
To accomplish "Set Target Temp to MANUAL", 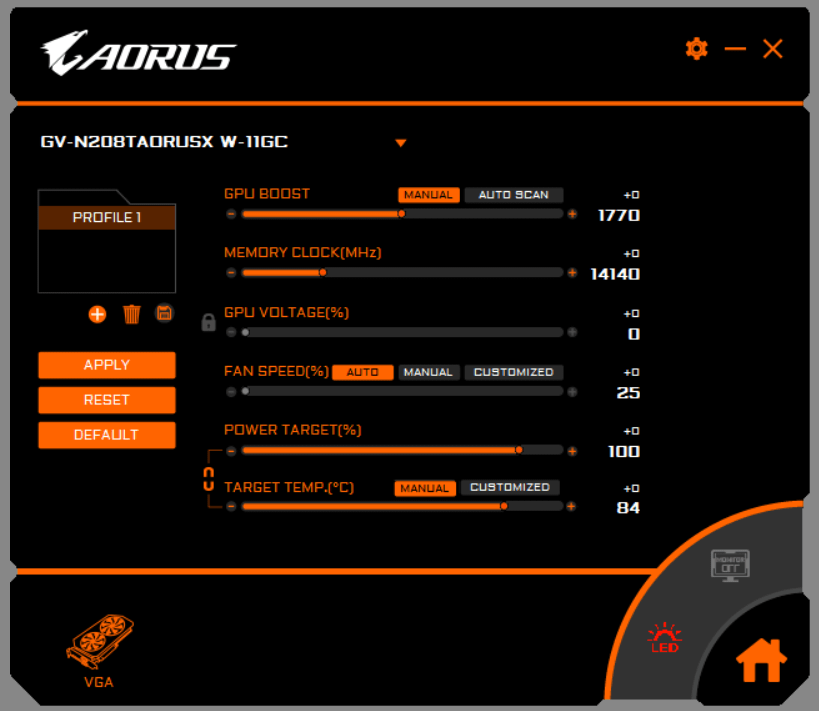I will pos(425,488).
